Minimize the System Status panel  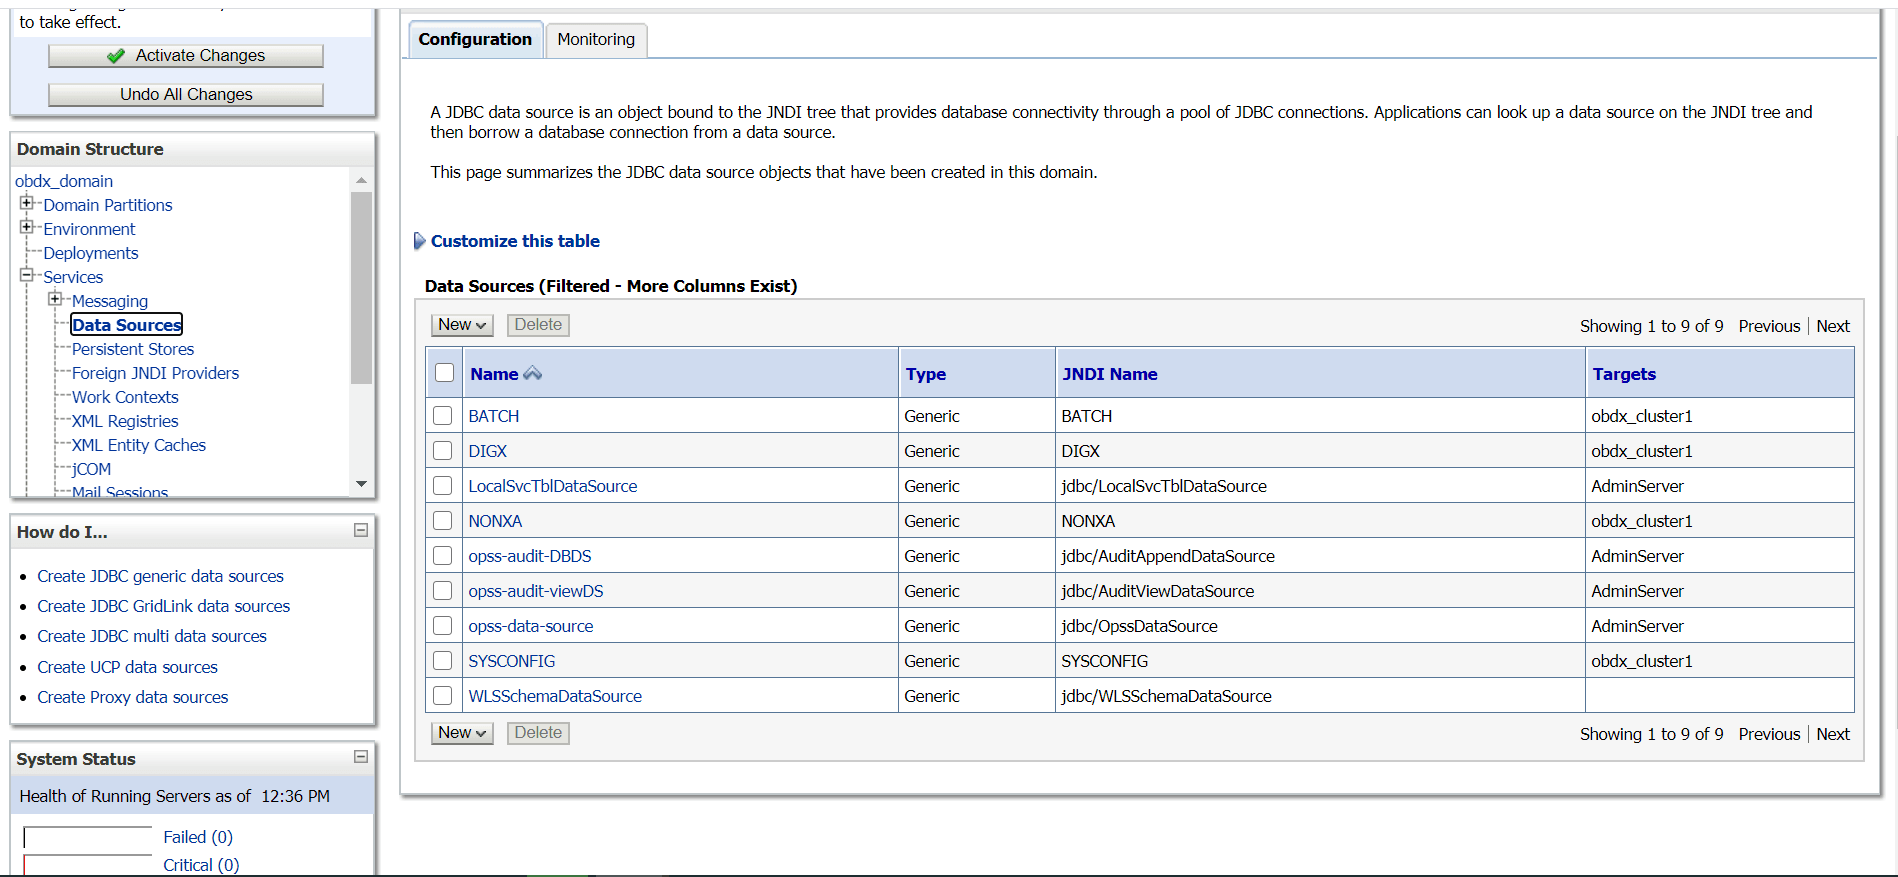361,757
